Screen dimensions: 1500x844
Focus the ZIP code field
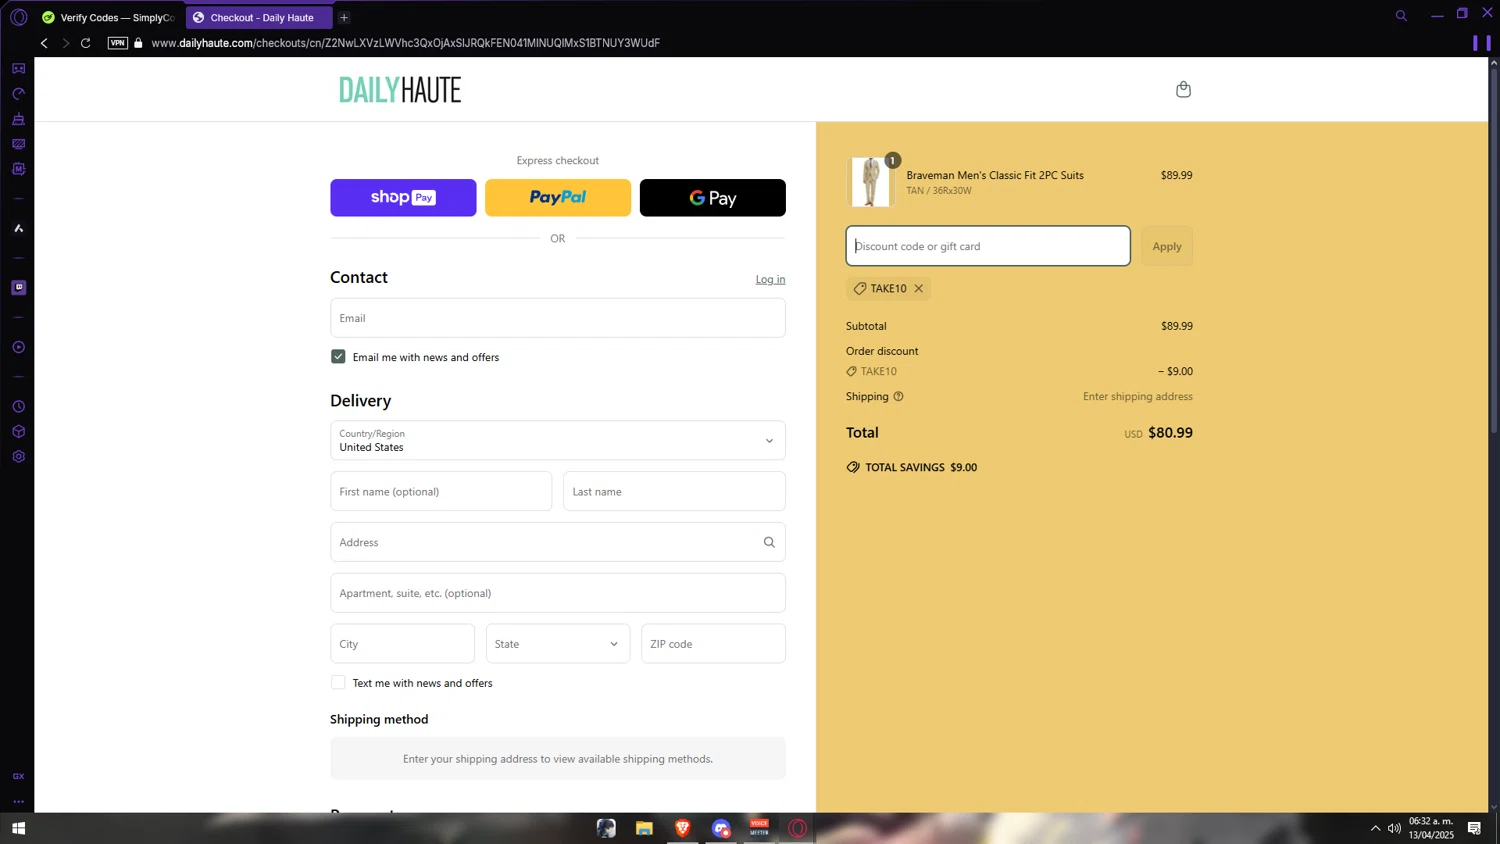tap(713, 644)
